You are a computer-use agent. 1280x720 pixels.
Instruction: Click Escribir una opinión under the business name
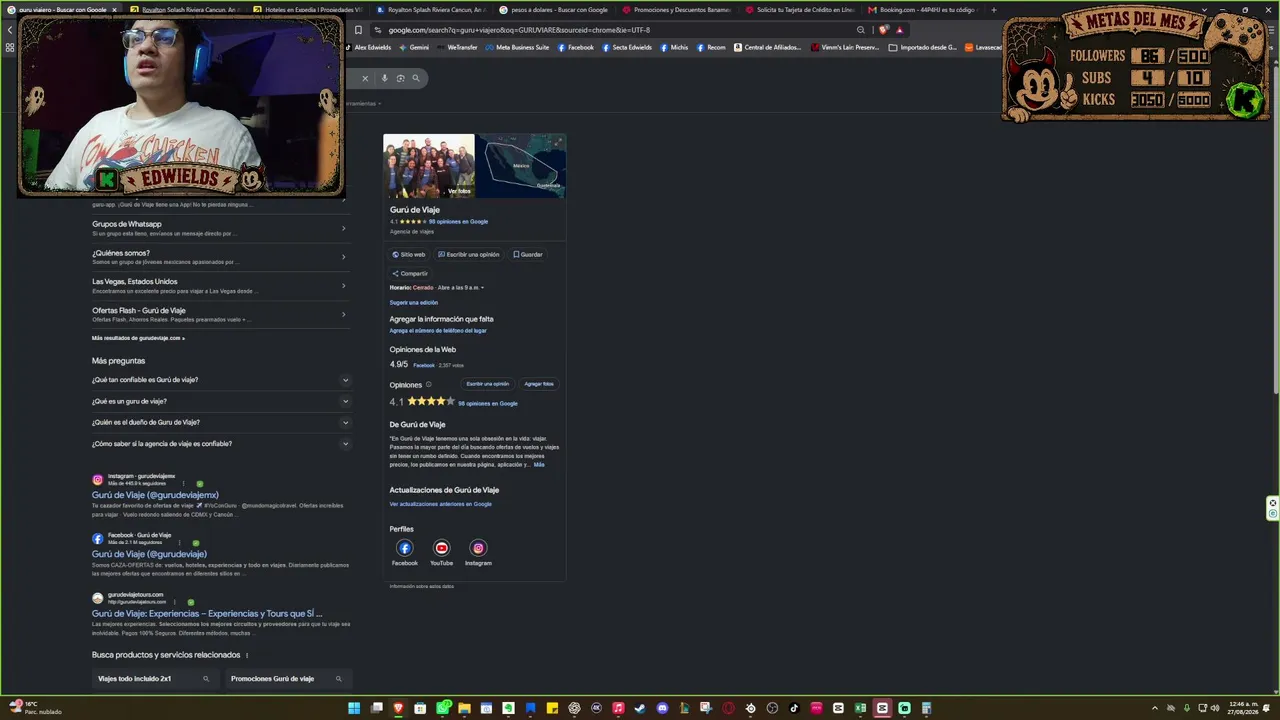(x=468, y=255)
